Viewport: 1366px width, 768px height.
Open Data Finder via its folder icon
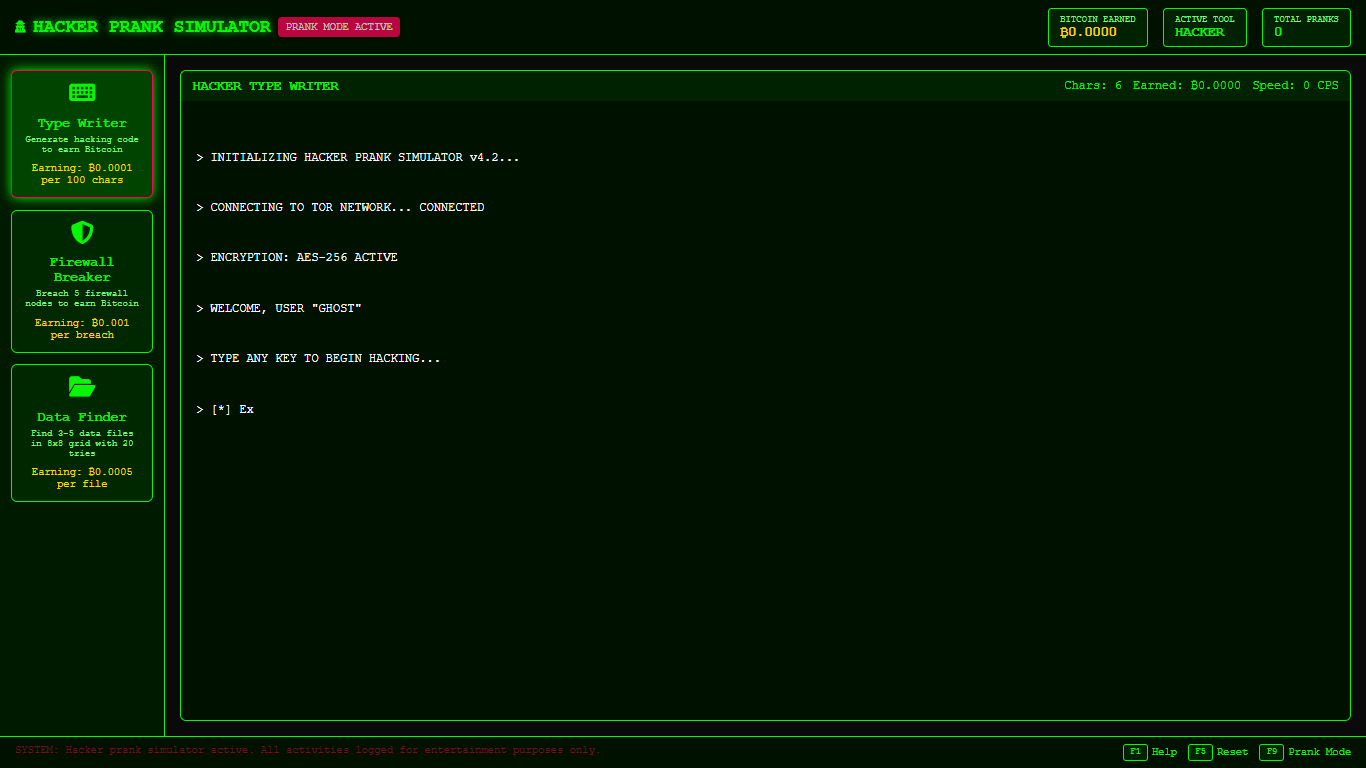tap(82, 386)
